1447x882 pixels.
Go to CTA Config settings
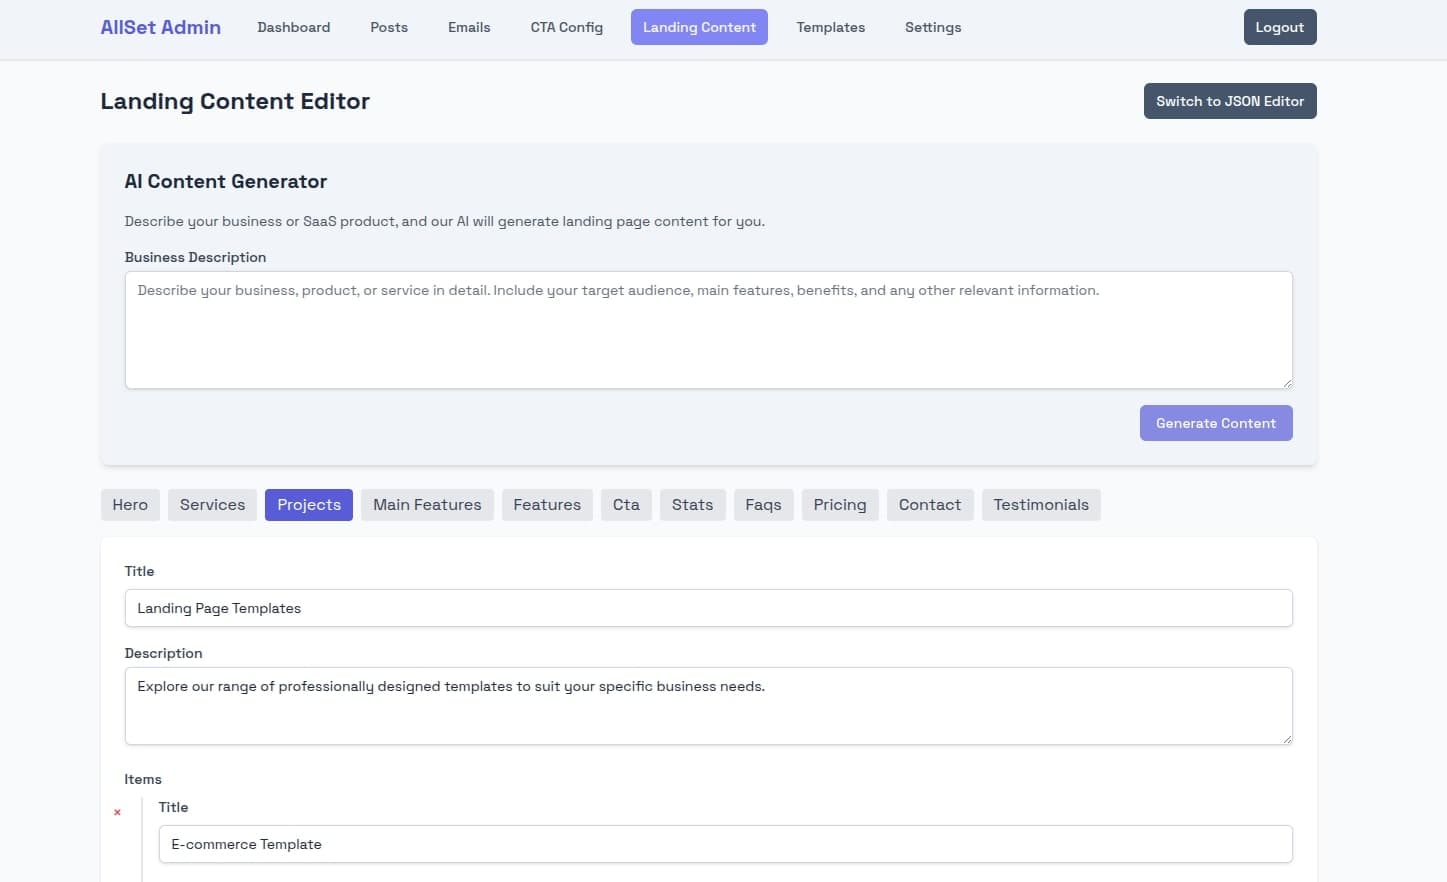point(566,27)
